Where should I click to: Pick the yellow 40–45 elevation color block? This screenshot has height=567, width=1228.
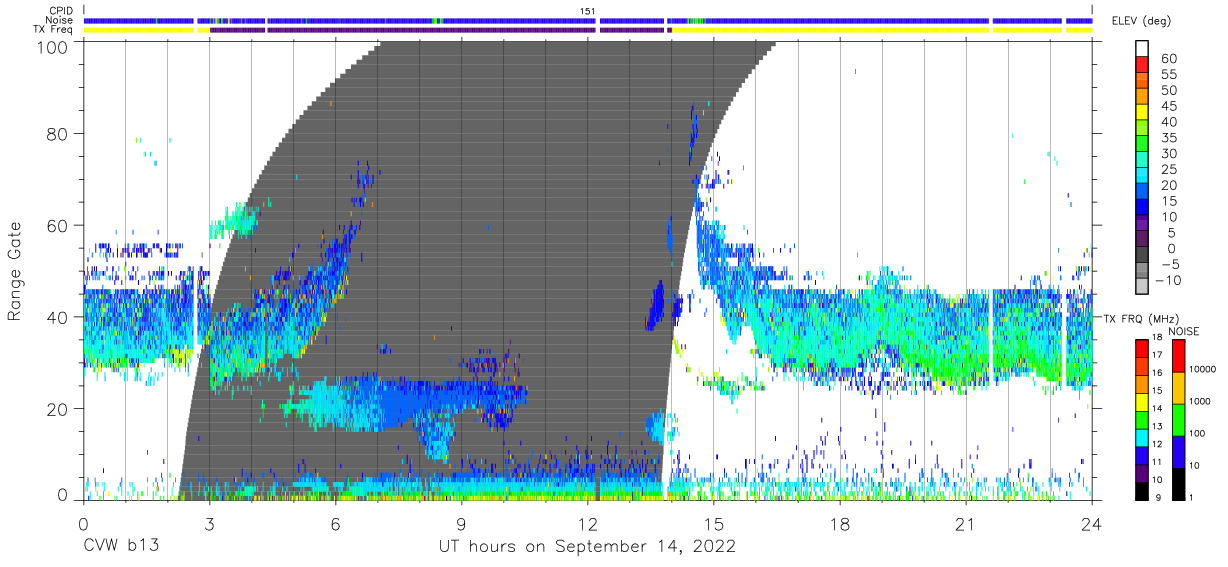tap(1143, 114)
